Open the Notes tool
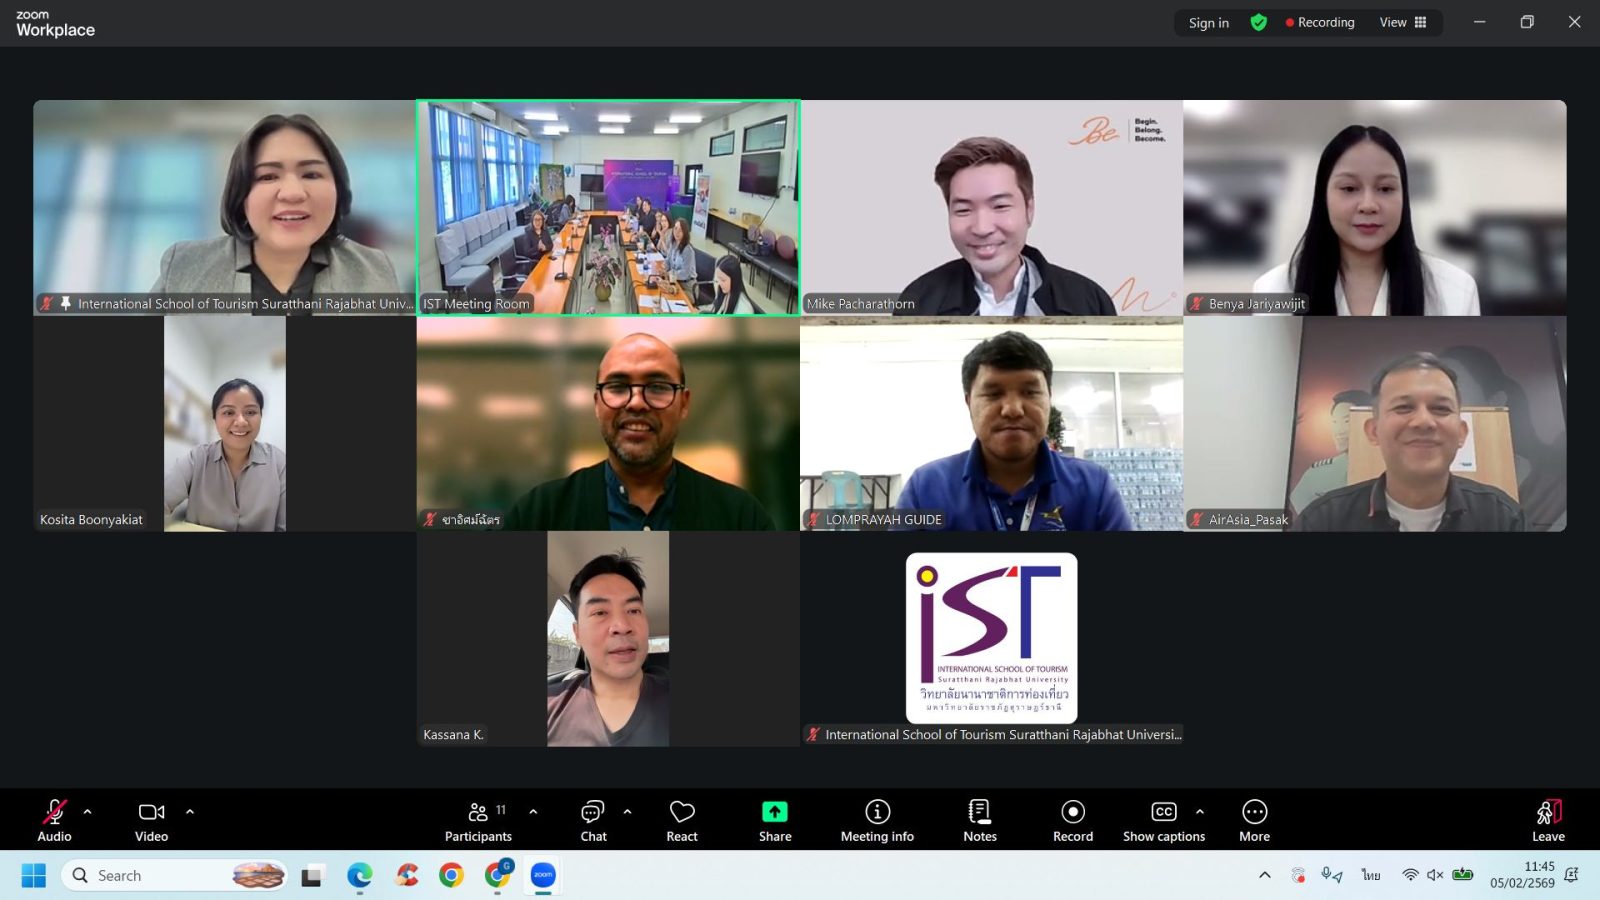 pyautogui.click(x=980, y=820)
